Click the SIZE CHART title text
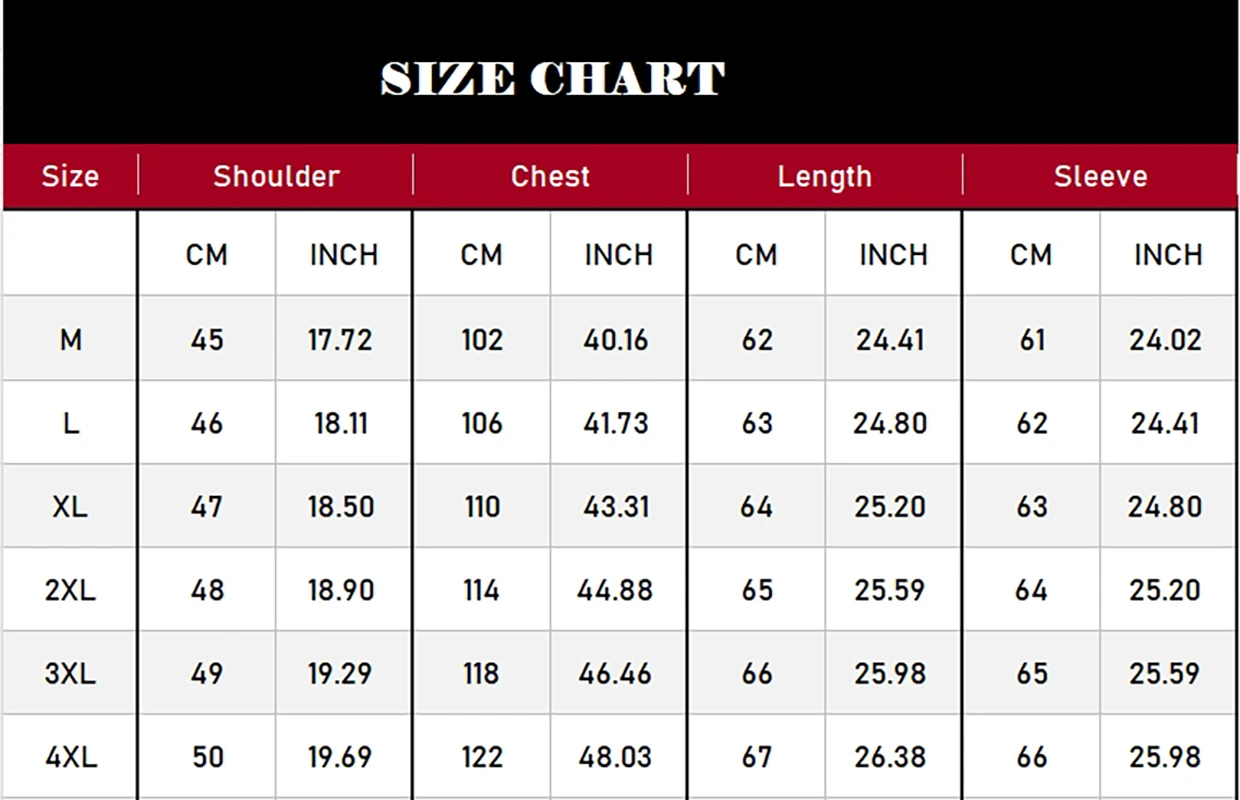The image size is (1240, 800). (552, 79)
